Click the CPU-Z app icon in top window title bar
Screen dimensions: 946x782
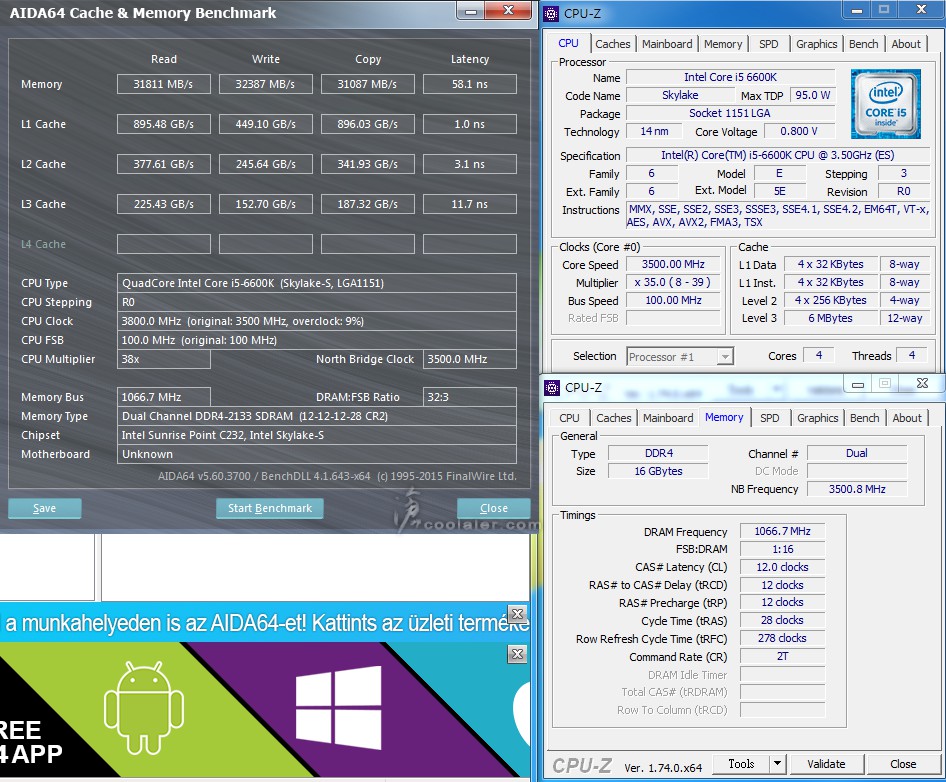551,13
